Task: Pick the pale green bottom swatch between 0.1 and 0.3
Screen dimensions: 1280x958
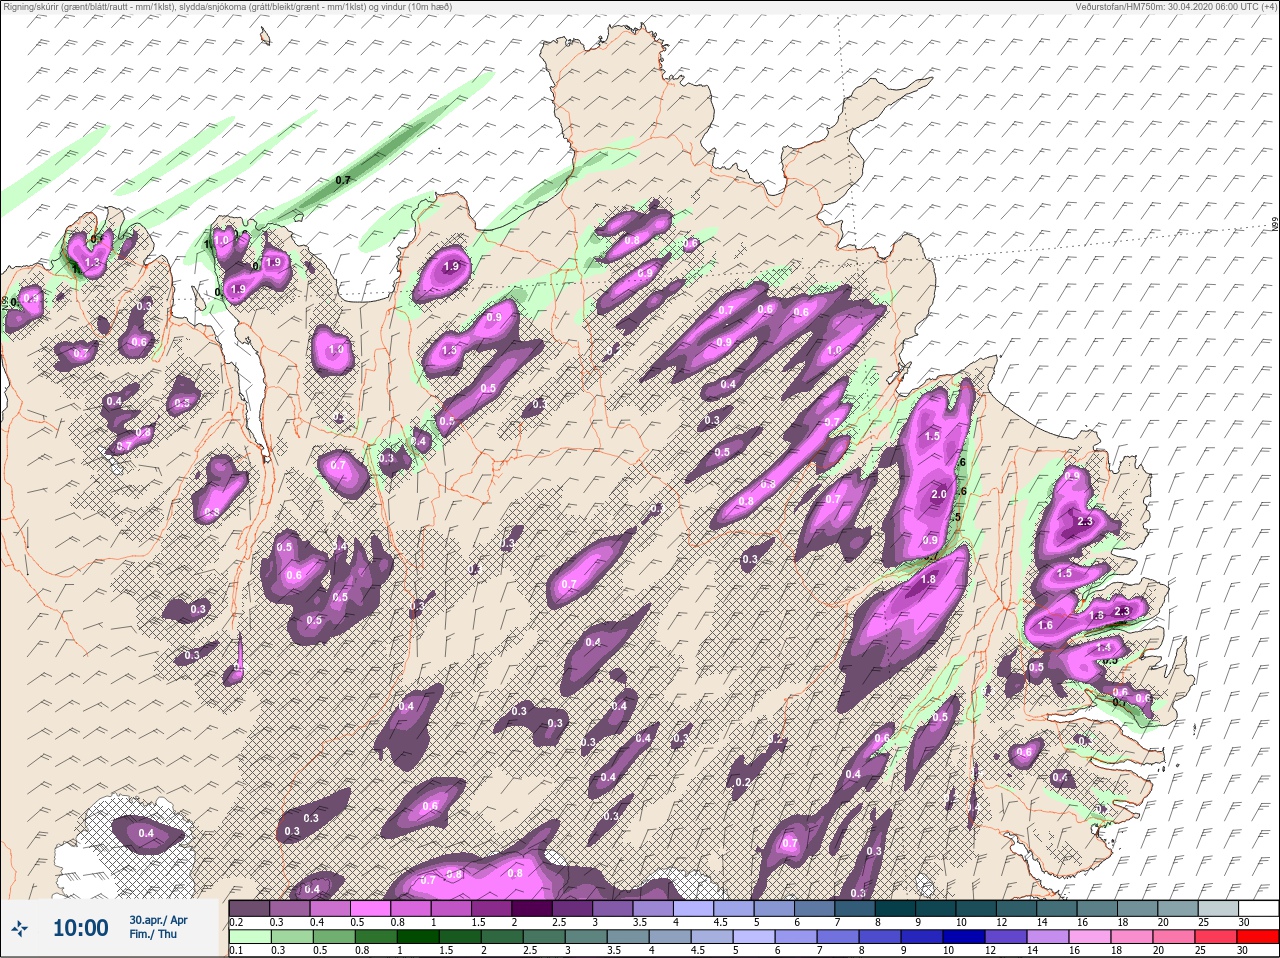Action: point(249,937)
